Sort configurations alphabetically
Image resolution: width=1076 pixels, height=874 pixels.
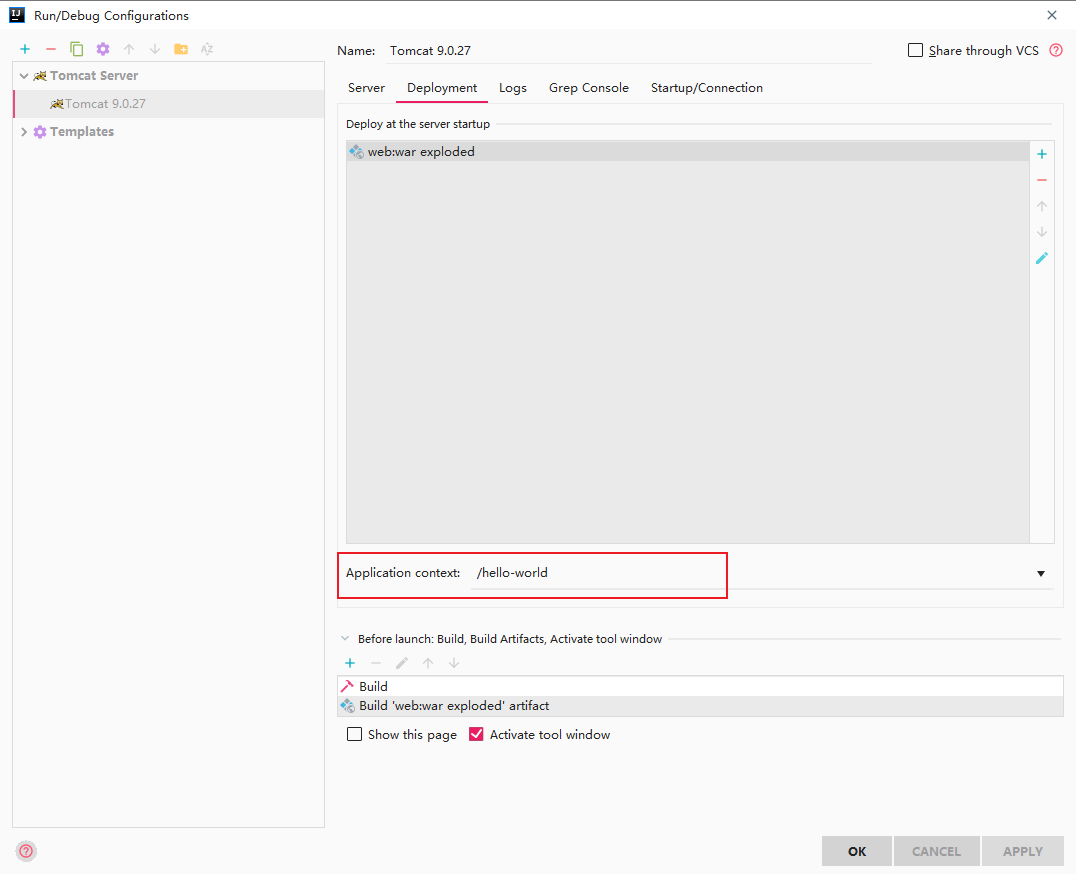coord(207,49)
